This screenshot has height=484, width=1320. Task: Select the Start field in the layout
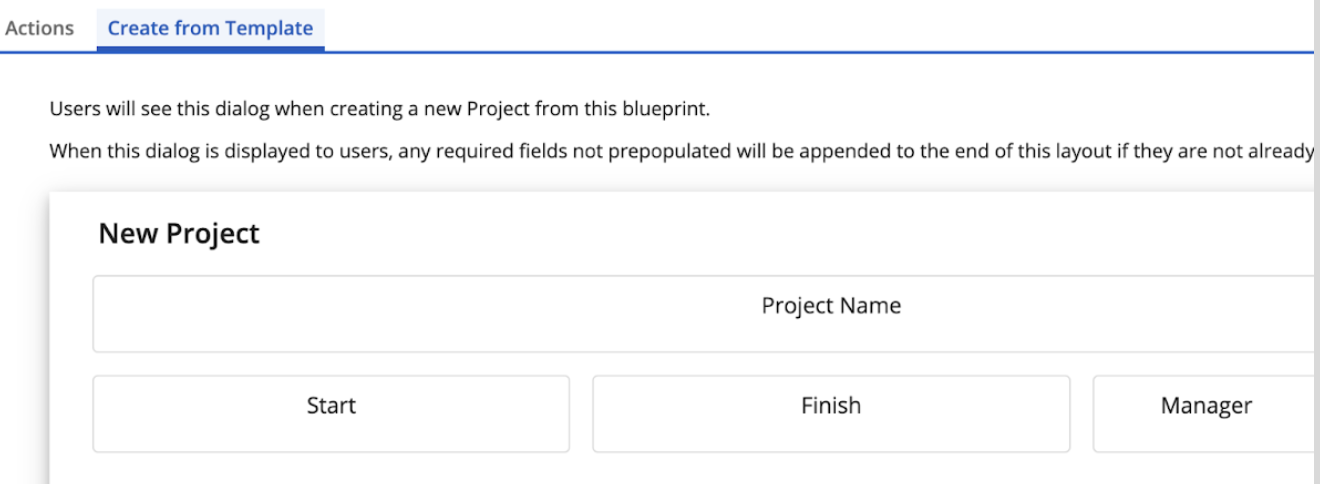(331, 414)
